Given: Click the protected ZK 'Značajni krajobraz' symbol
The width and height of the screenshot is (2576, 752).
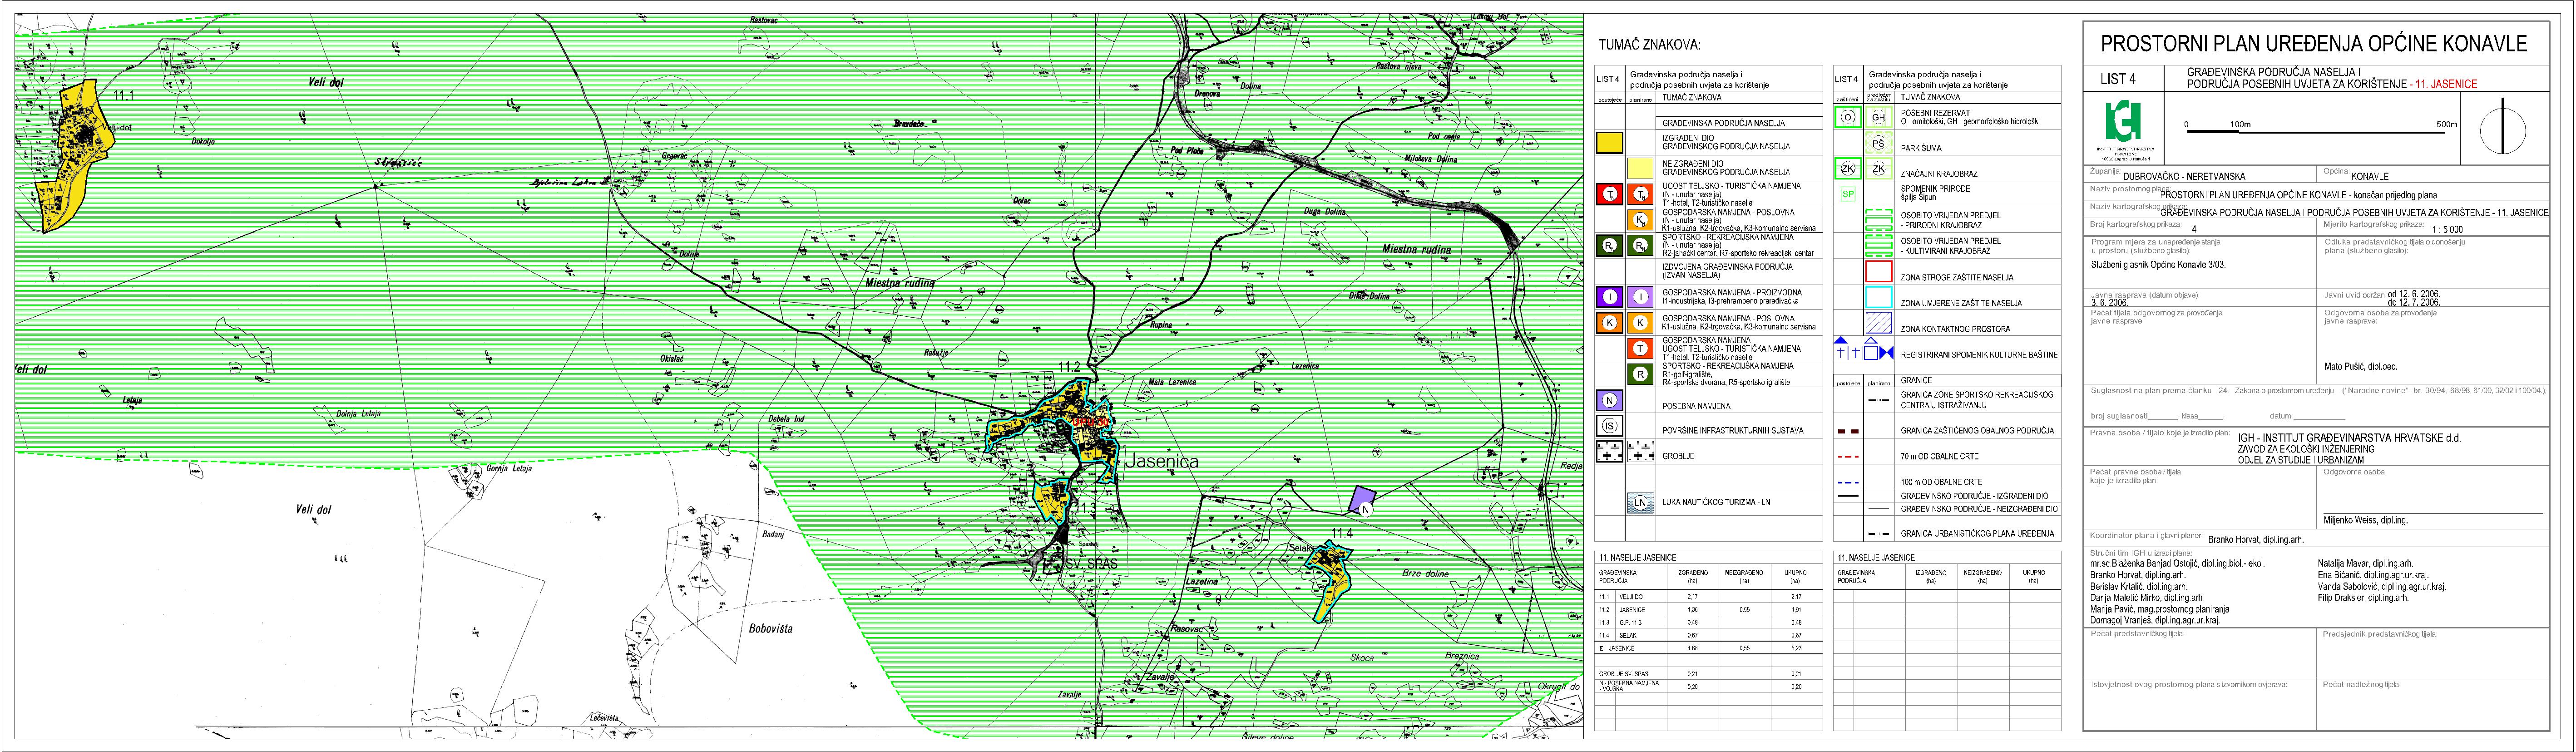Looking at the screenshot, I should (1848, 169).
